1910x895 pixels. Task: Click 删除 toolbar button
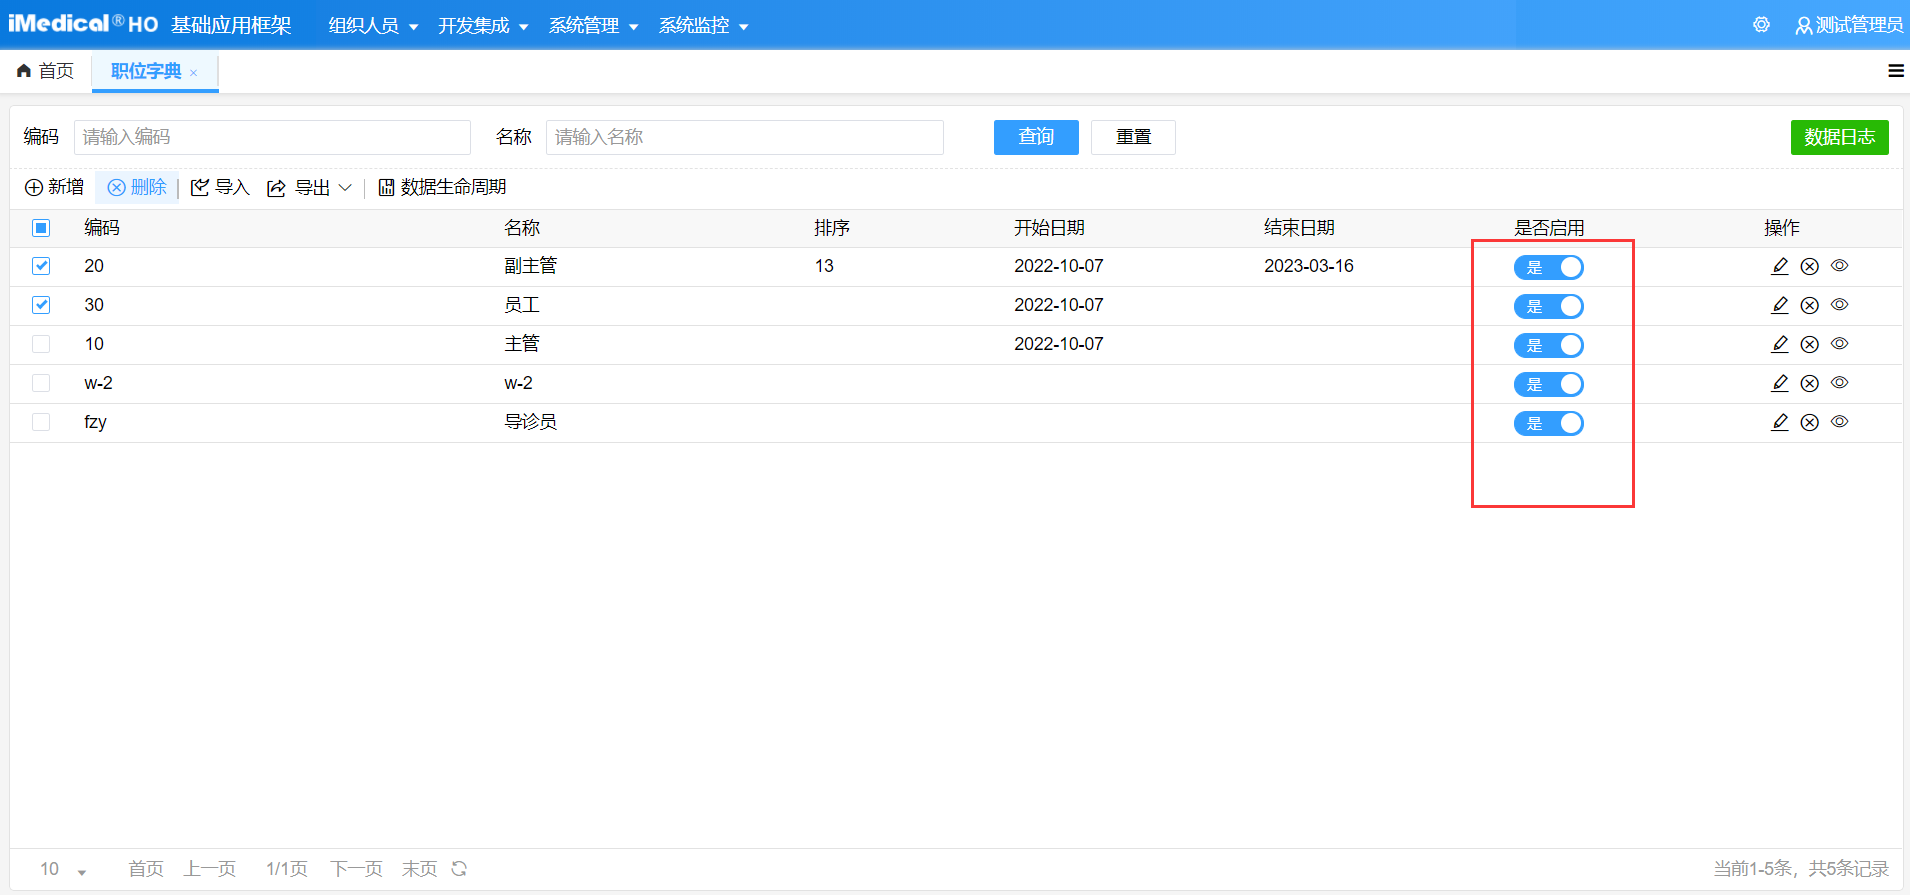tap(137, 187)
